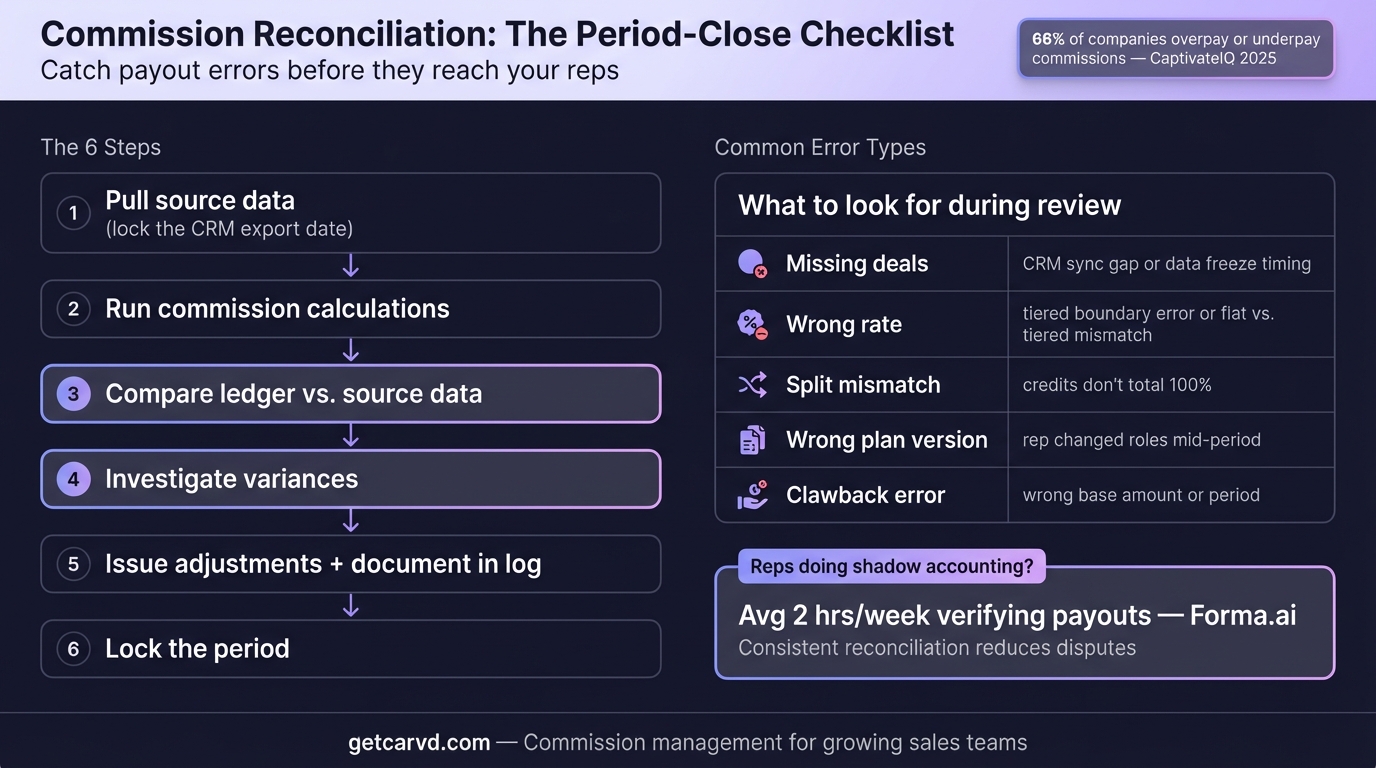
Task: Click the Wrong plan version document icon
Action: 752,440
